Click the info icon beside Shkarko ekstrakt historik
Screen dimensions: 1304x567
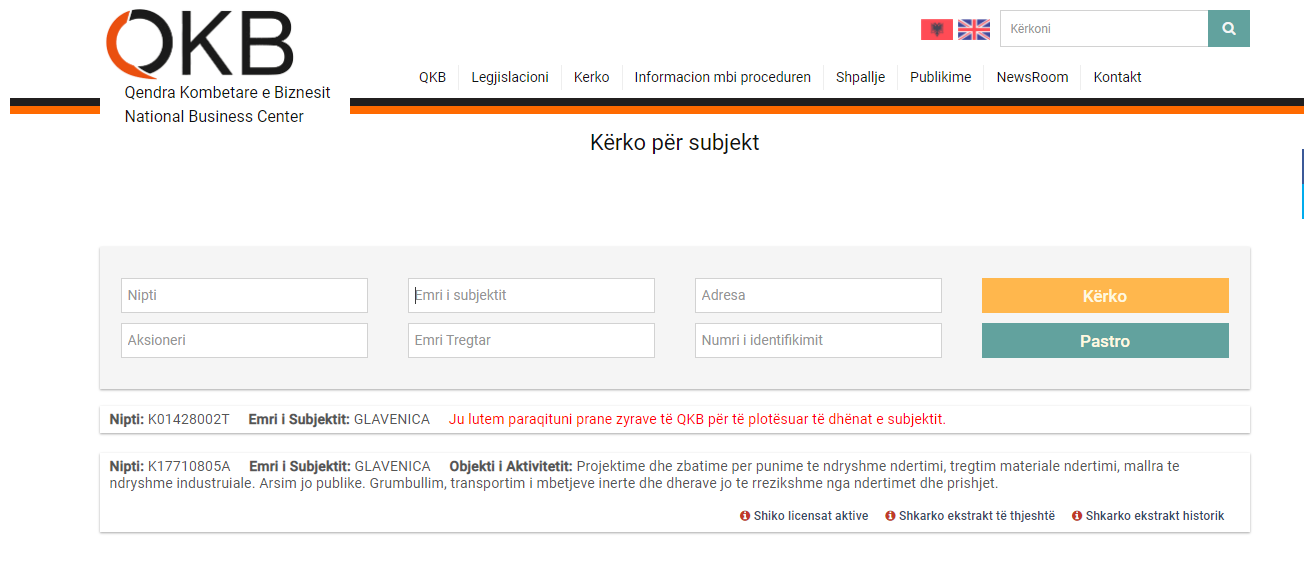tap(1077, 516)
